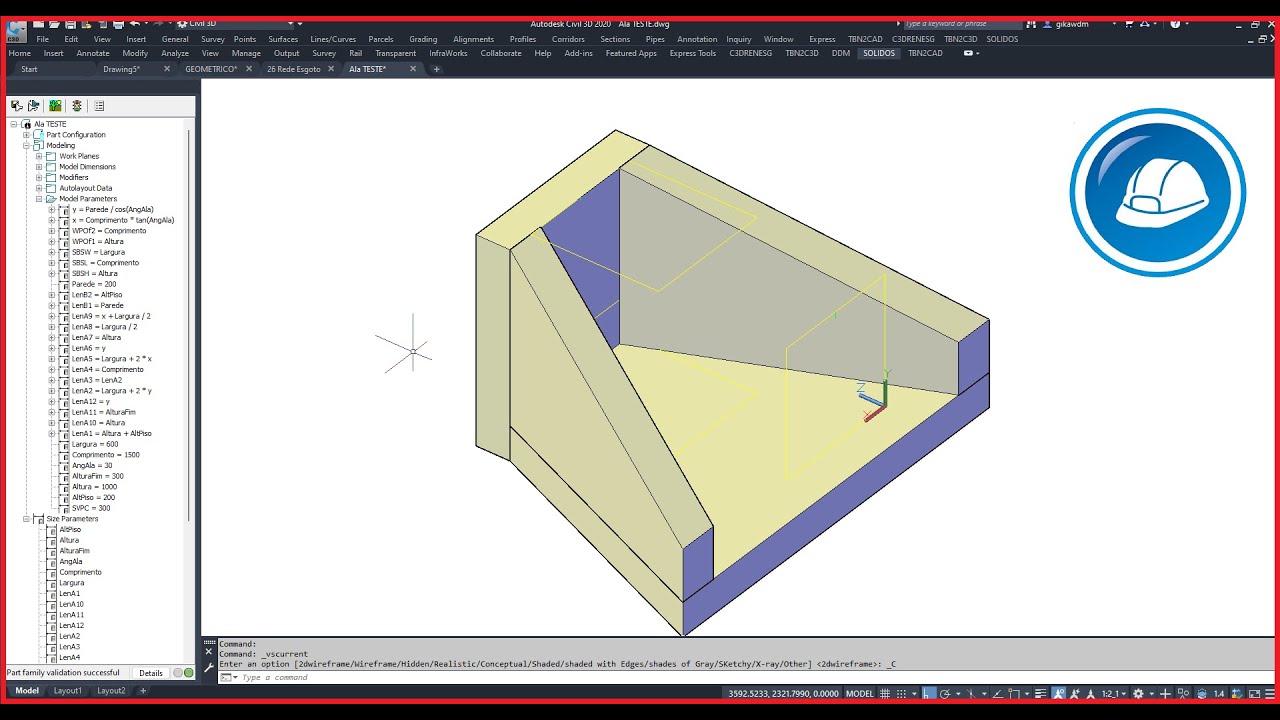The image size is (1280, 720).
Task: Close the Drawing5* tab
Action: [x=166, y=69]
